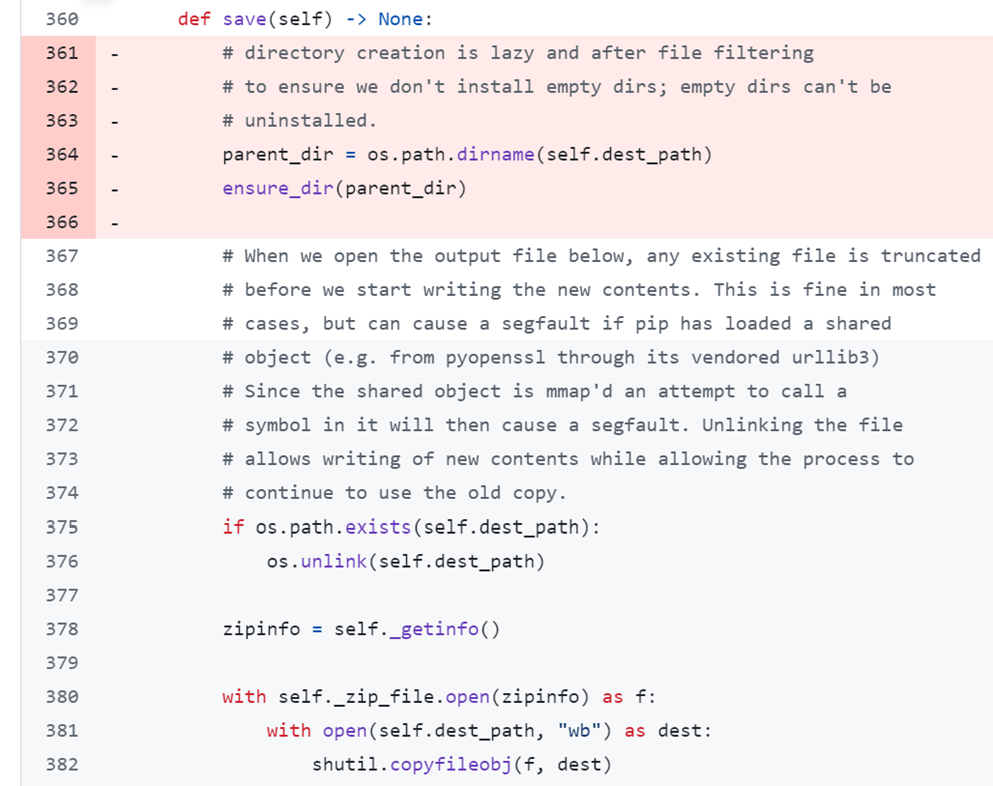Click the ensure_dir function call
Screen dimensions: 993x786
click(x=278, y=189)
